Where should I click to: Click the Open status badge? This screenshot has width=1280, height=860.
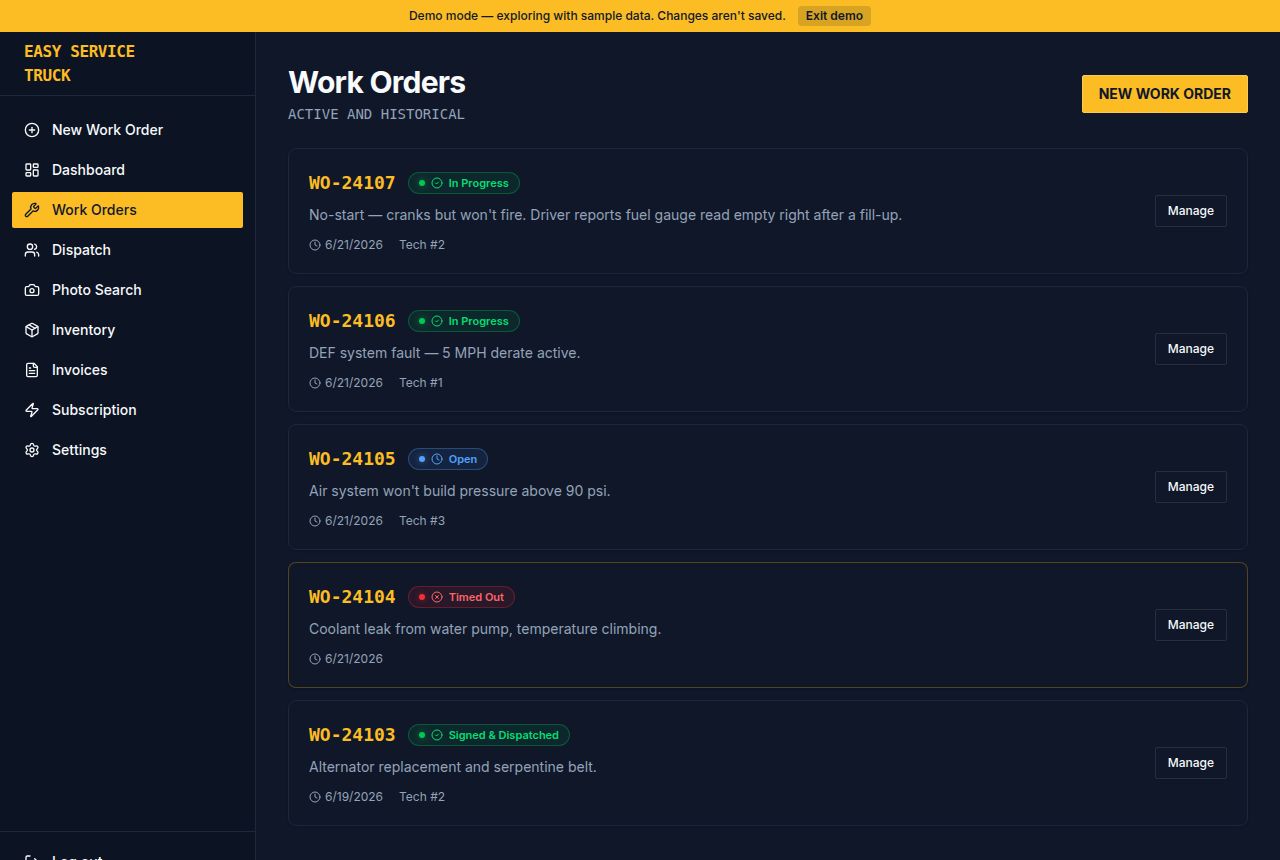[x=448, y=459]
